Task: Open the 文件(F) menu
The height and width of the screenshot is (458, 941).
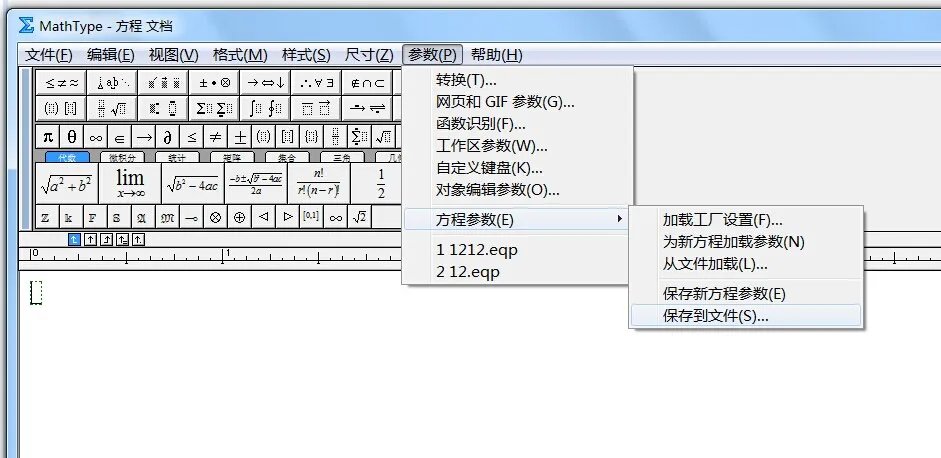Action: pyautogui.click(x=49, y=55)
